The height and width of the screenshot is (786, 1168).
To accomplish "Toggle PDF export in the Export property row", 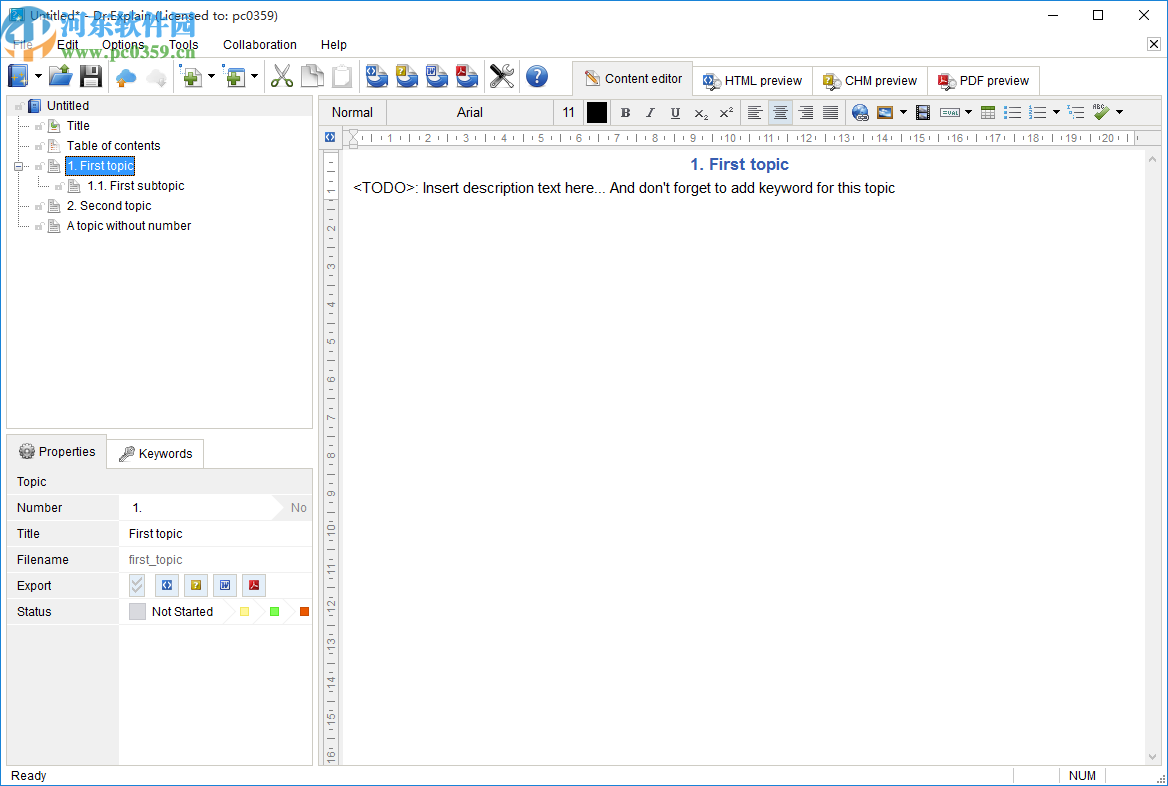I will [254, 586].
